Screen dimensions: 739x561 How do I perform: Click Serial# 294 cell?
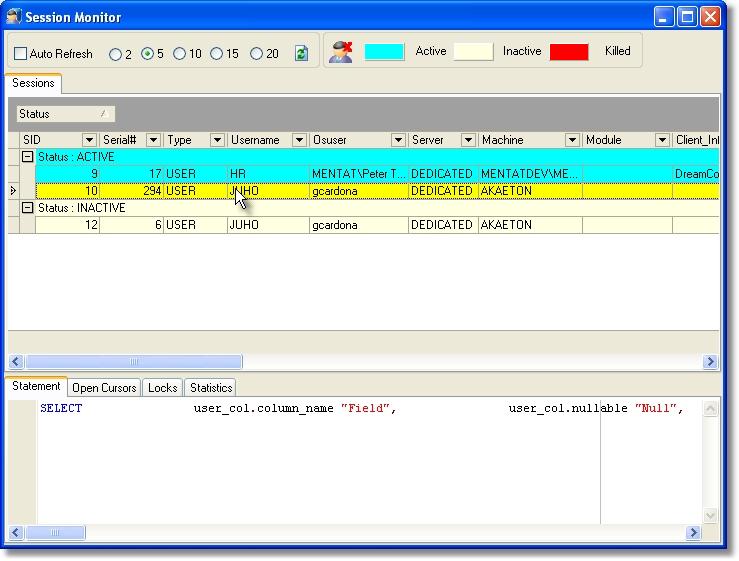point(131,191)
